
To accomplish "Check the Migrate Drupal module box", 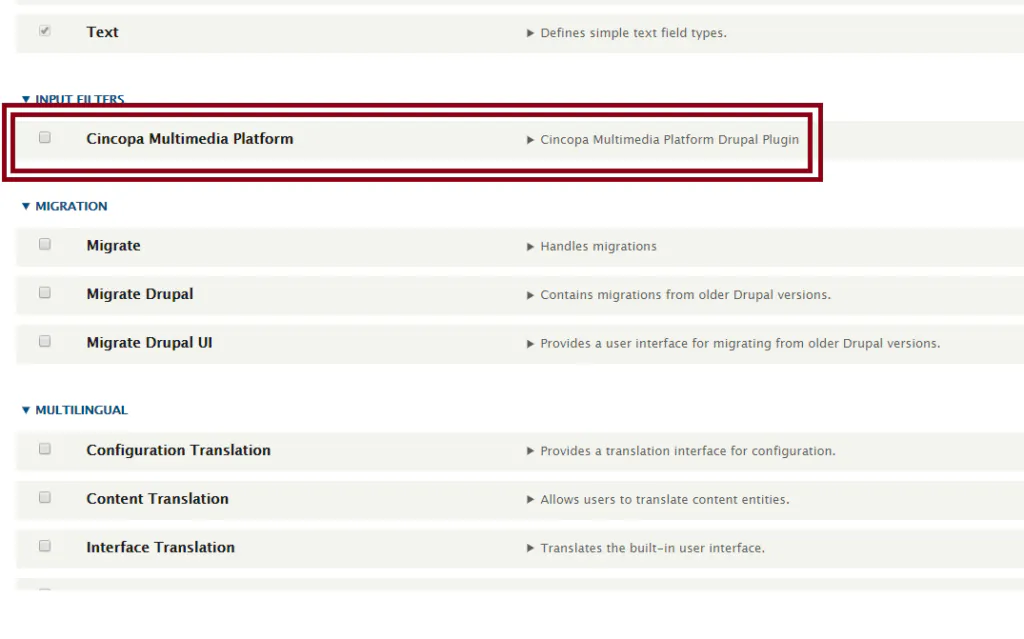I will pyautogui.click(x=44, y=293).
